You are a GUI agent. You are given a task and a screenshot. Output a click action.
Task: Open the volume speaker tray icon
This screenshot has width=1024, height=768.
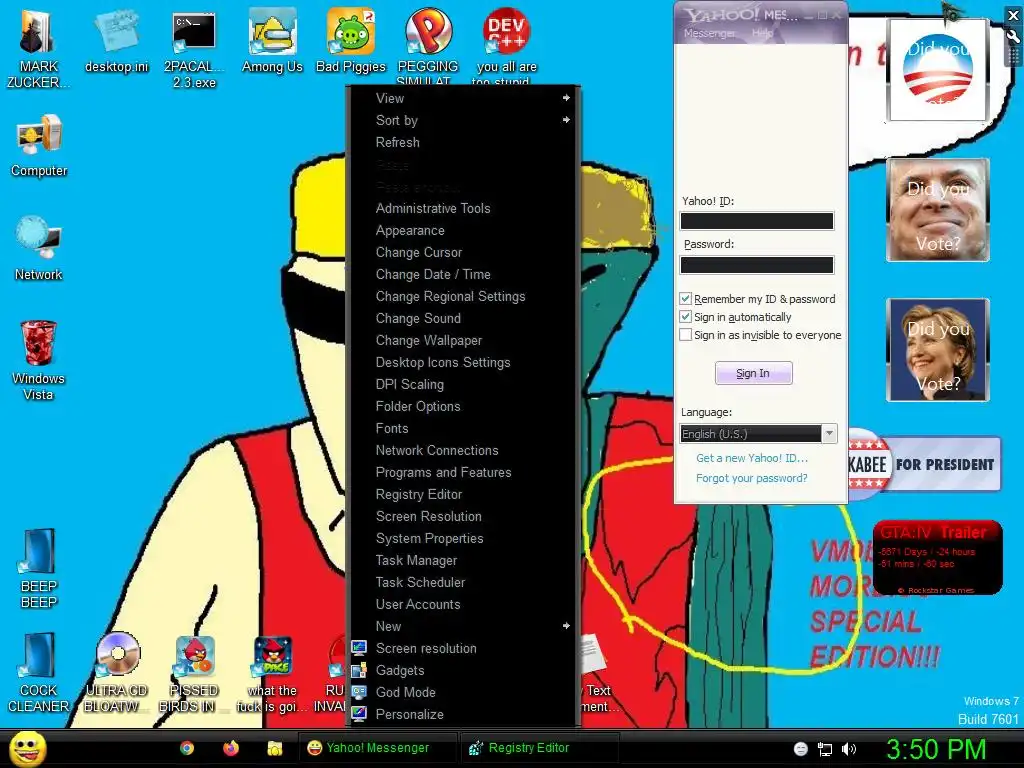849,749
